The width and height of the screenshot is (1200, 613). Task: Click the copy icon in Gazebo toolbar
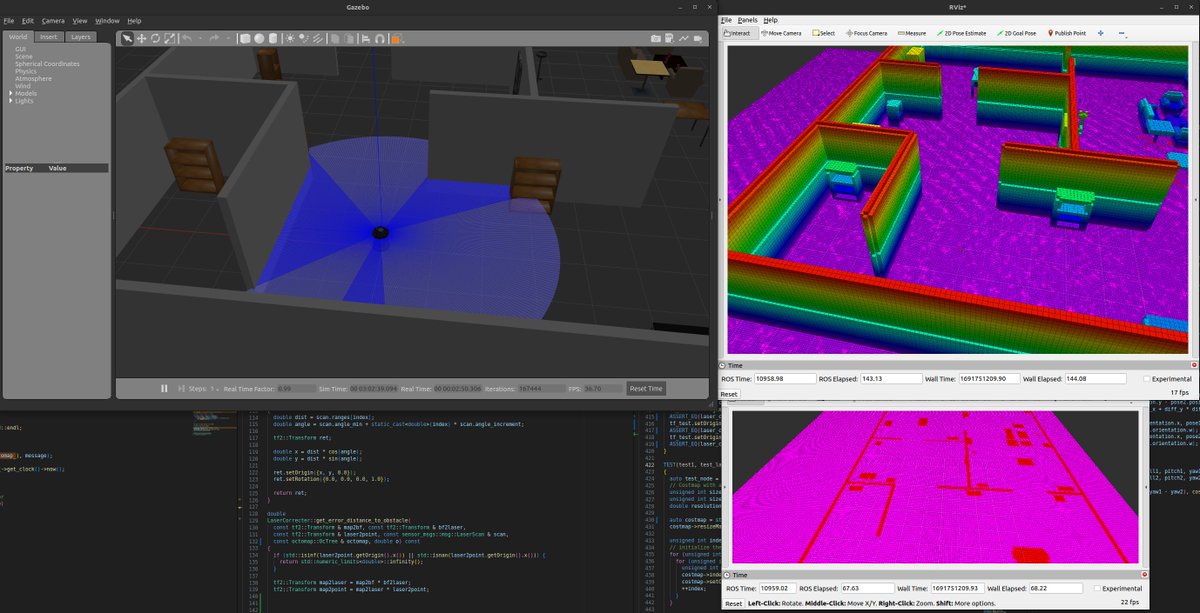pyautogui.click(x=335, y=38)
